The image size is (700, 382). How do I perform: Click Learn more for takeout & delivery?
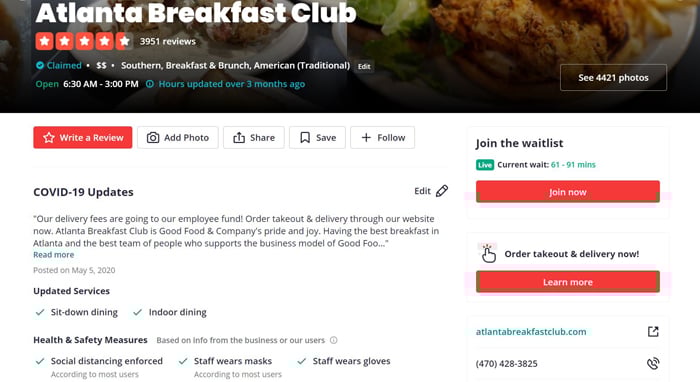point(567,282)
